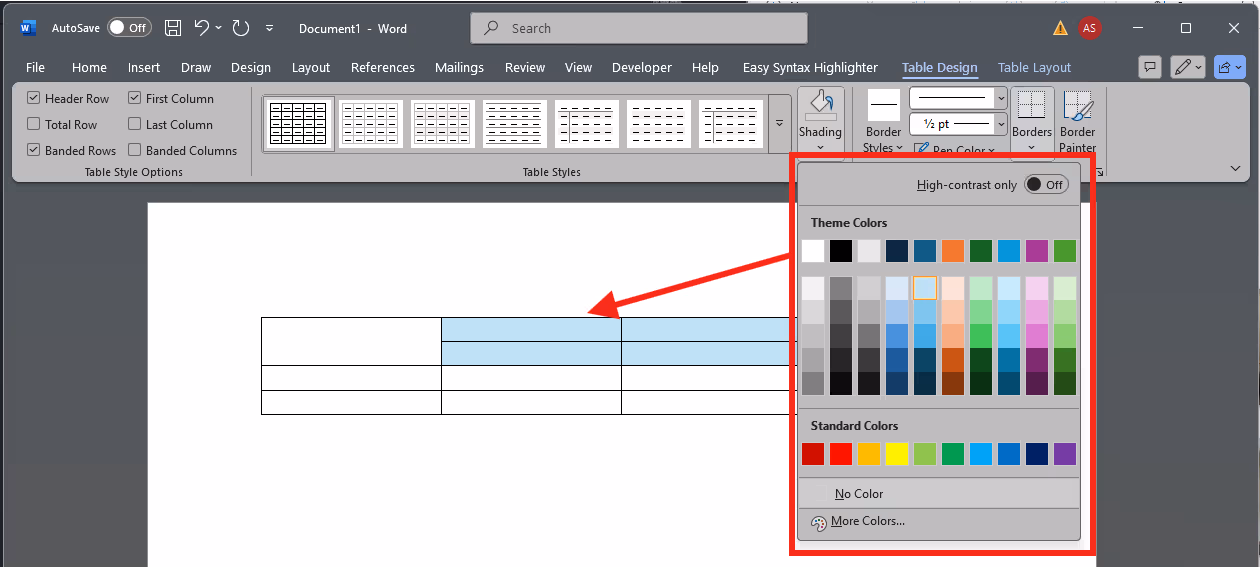Click the Border Painter icon
Image resolution: width=1260 pixels, height=567 pixels.
pos(1077,106)
